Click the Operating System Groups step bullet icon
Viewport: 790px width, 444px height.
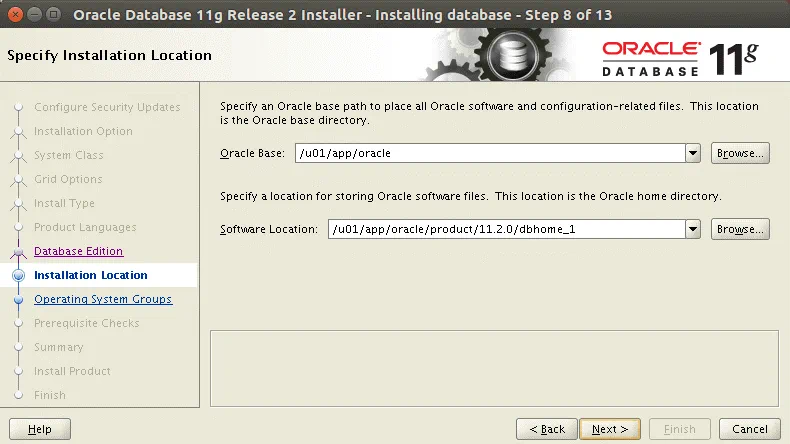pyautogui.click(x=18, y=300)
